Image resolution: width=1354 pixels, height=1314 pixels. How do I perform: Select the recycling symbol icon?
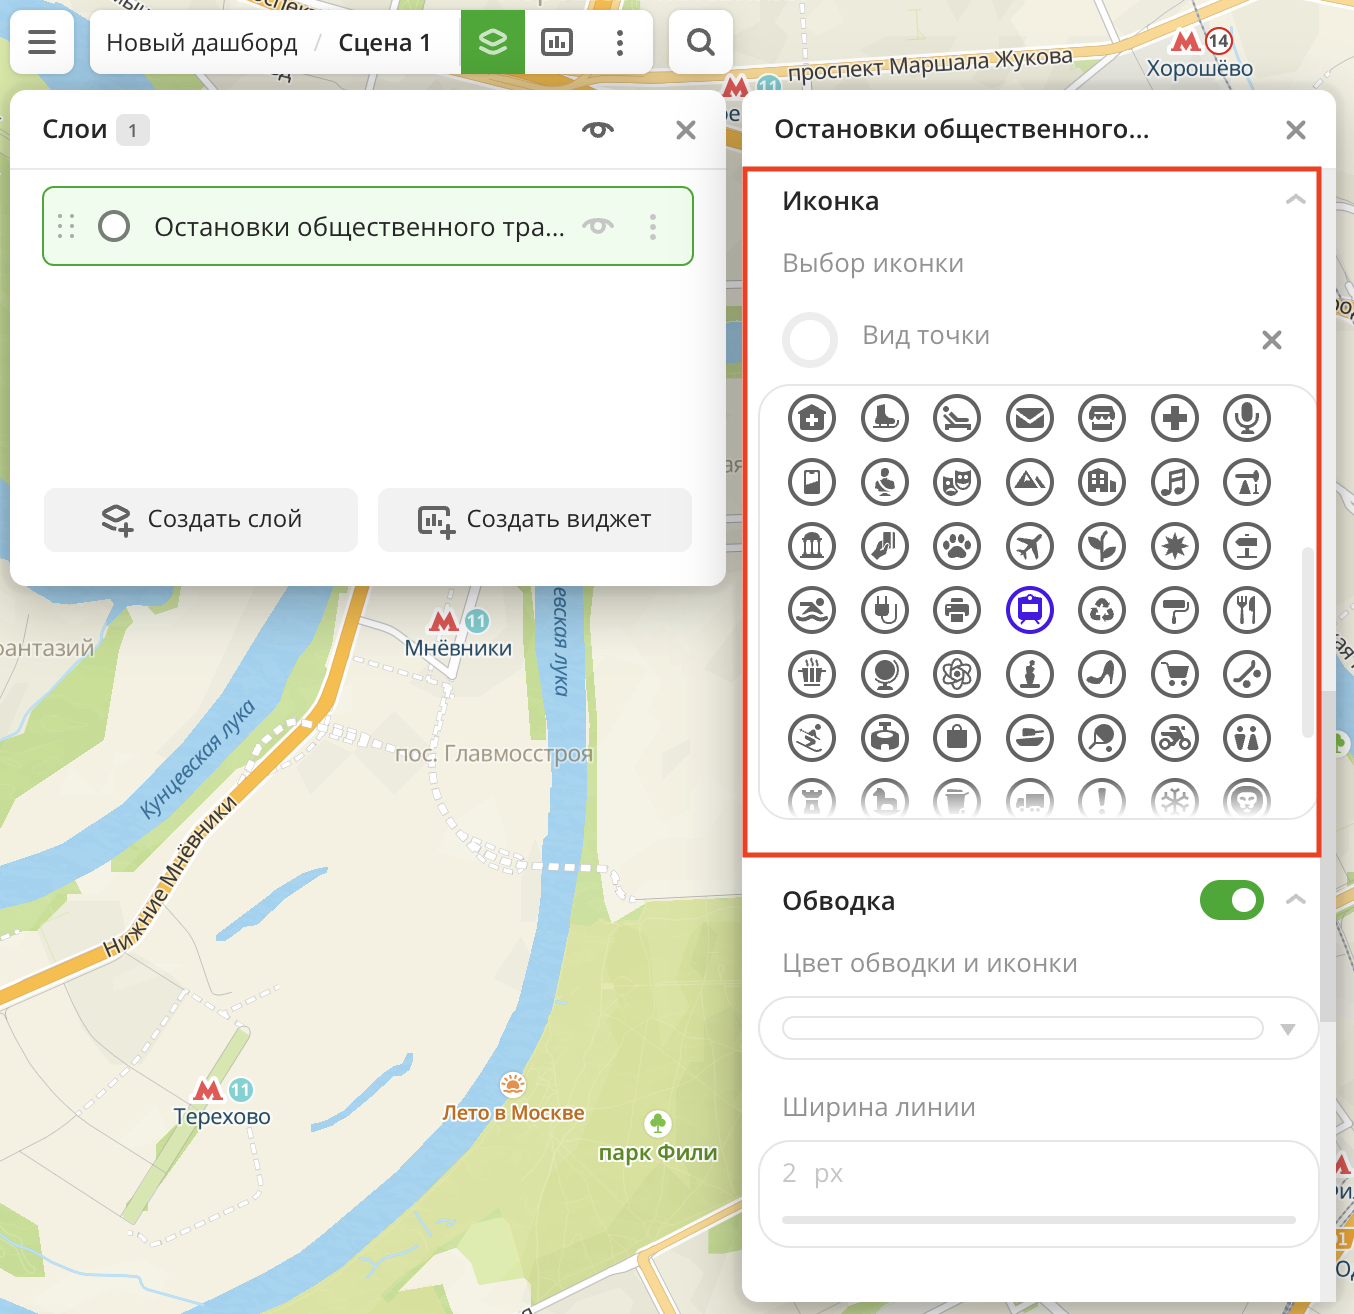pyautogui.click(x=1102, y=610)
